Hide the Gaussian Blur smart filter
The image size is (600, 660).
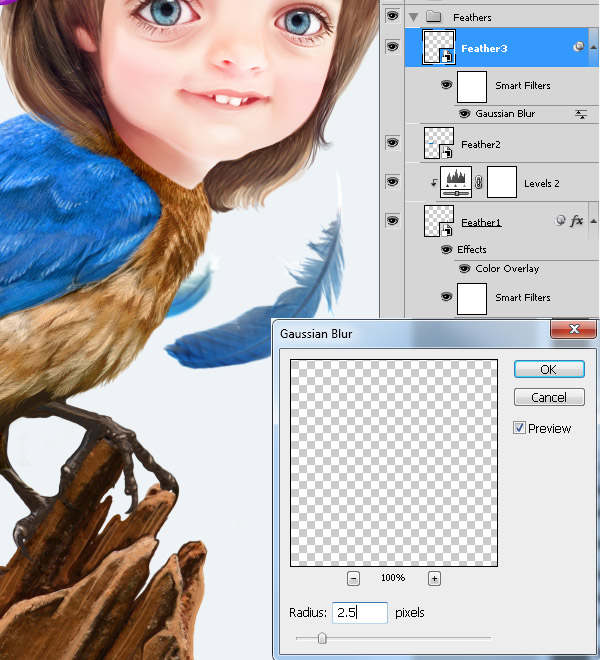click(x=464, y=114)
